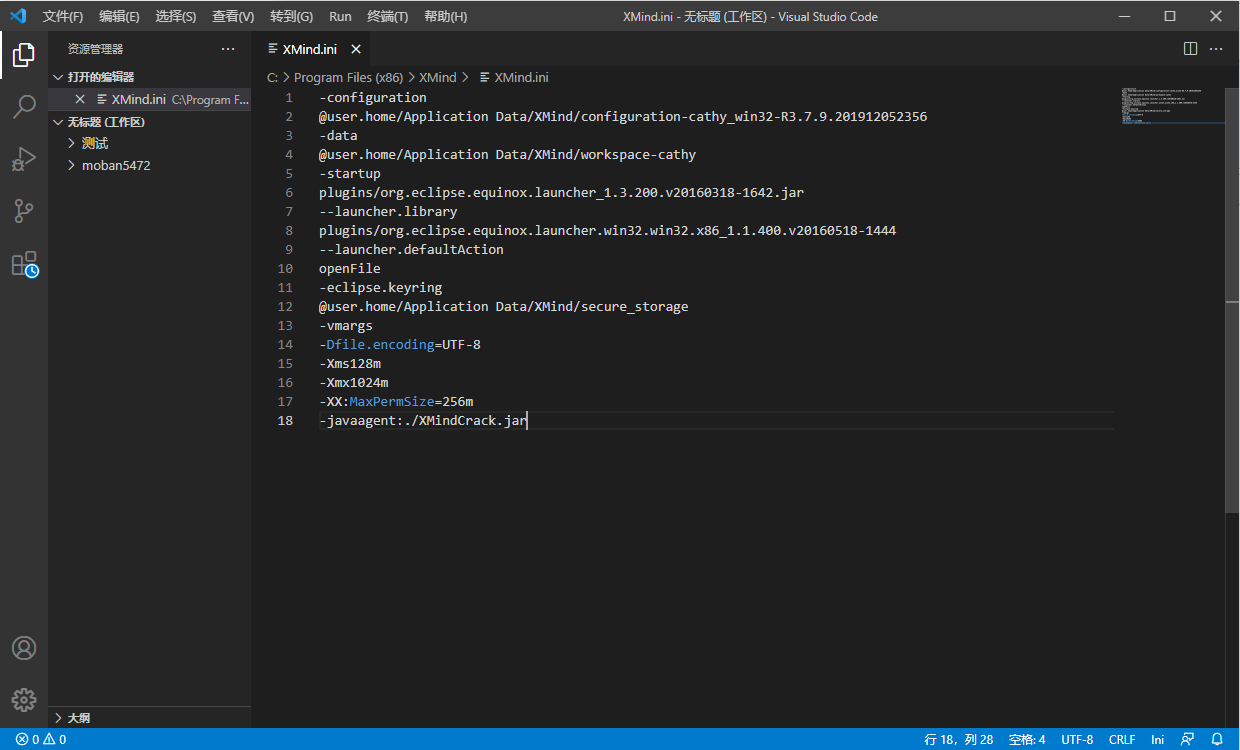The width and height of the screenshot is (1240, 750).
Task: Open the 帮助(H) menu
Action: tap(445, 16)
